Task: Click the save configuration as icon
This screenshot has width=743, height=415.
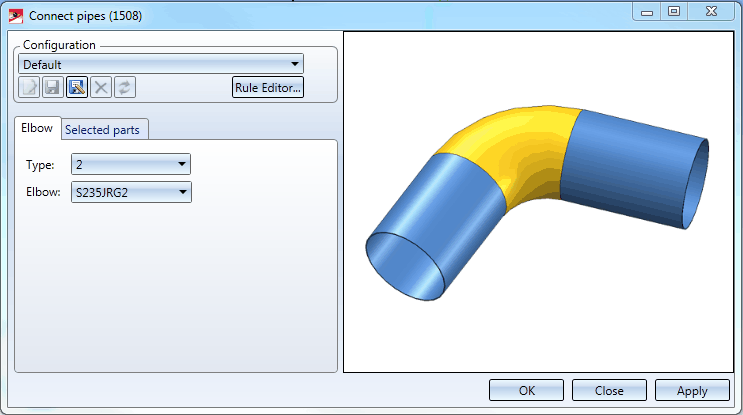Action: [x=77, y=88]
